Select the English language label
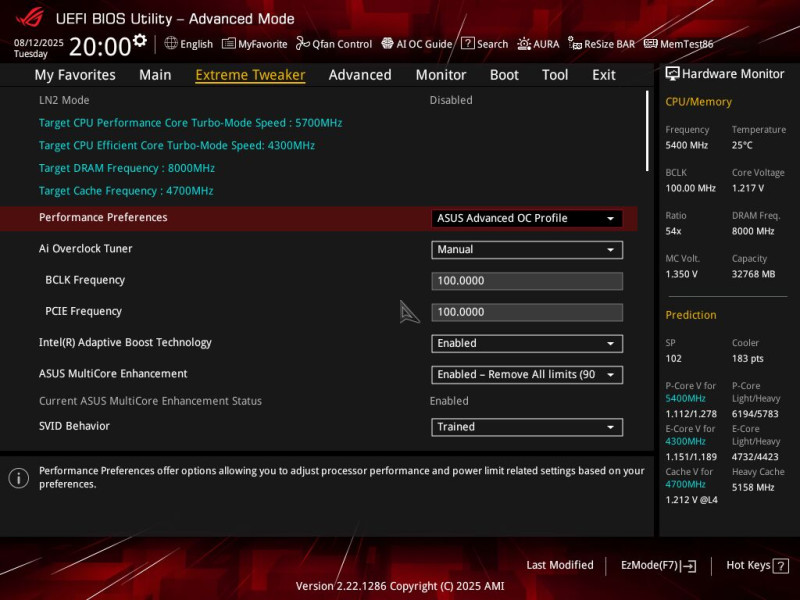This screenshot has width=800, height=600. [196, 44]
